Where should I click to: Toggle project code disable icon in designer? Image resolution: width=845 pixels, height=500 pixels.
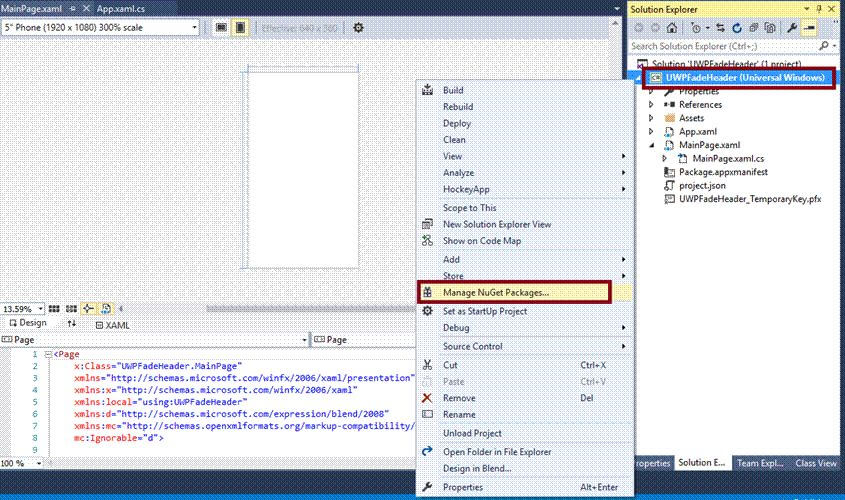(106, 309)
